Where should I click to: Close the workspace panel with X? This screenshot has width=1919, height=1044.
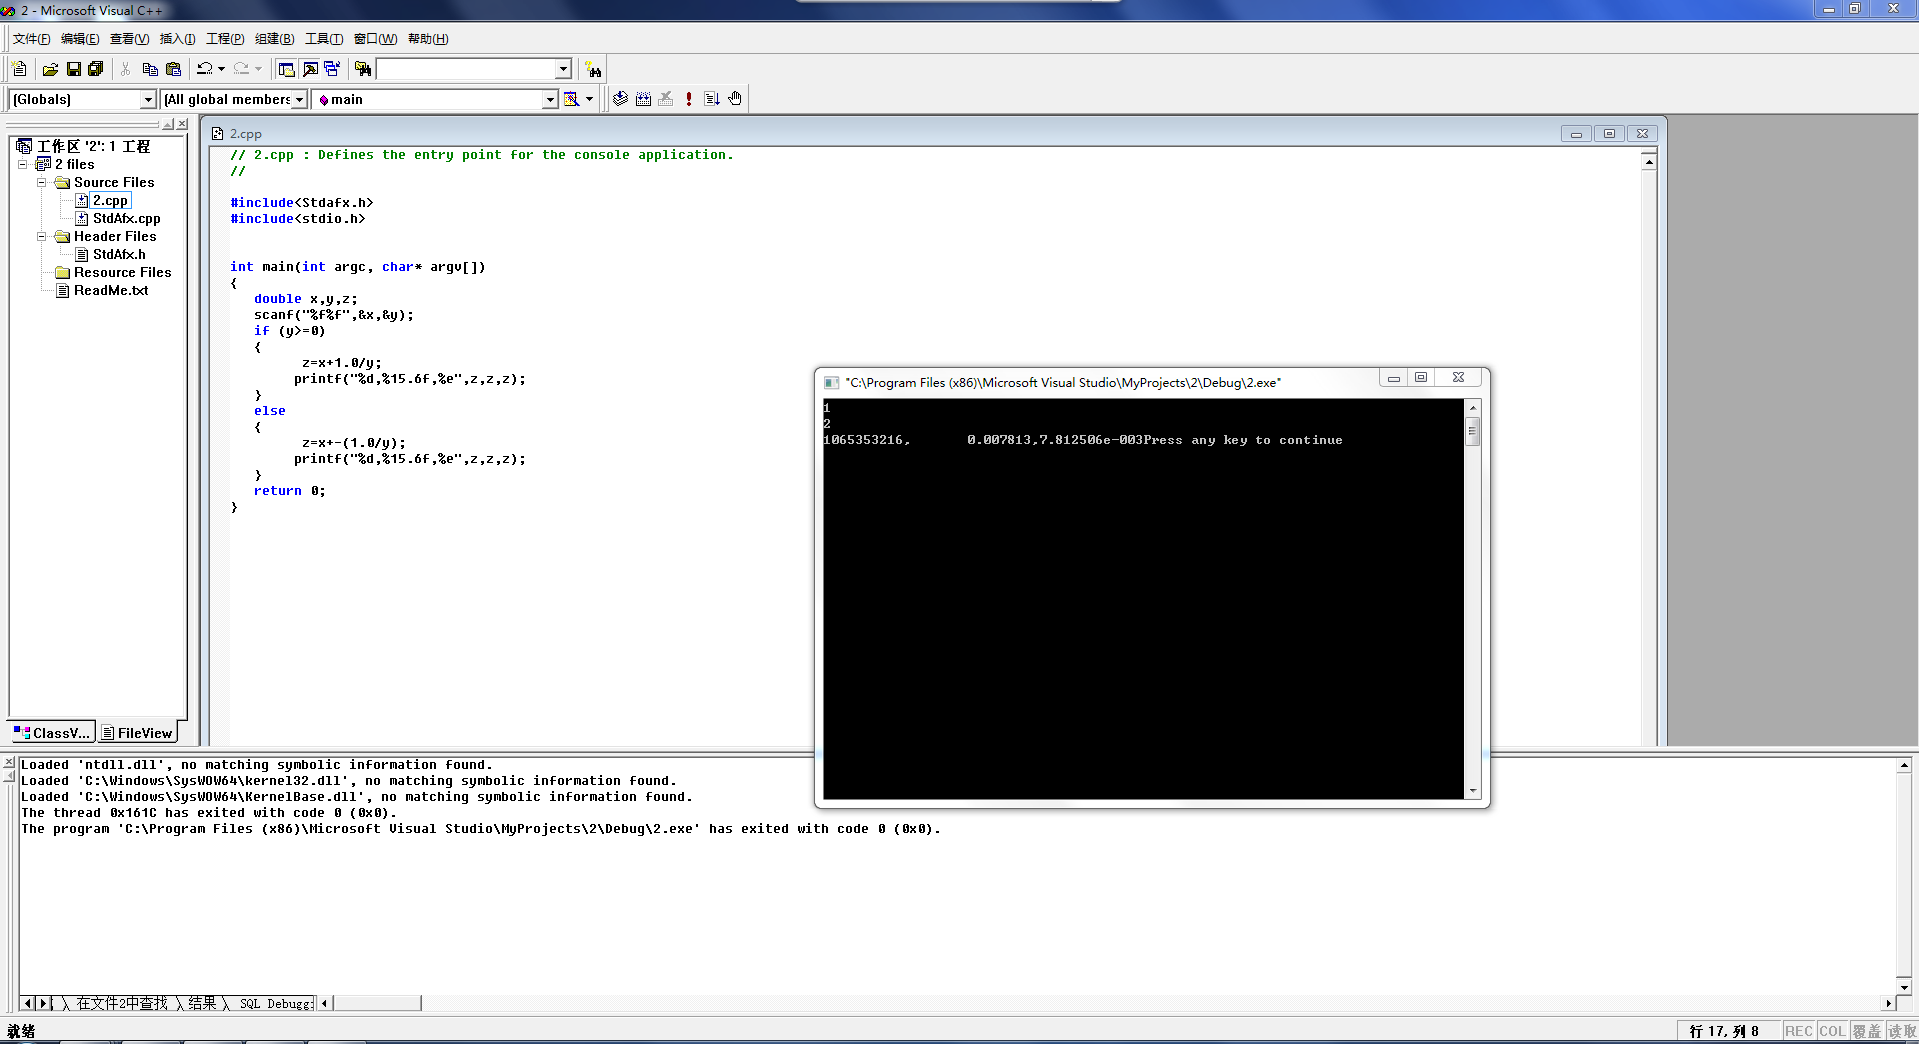coord(182,124)
